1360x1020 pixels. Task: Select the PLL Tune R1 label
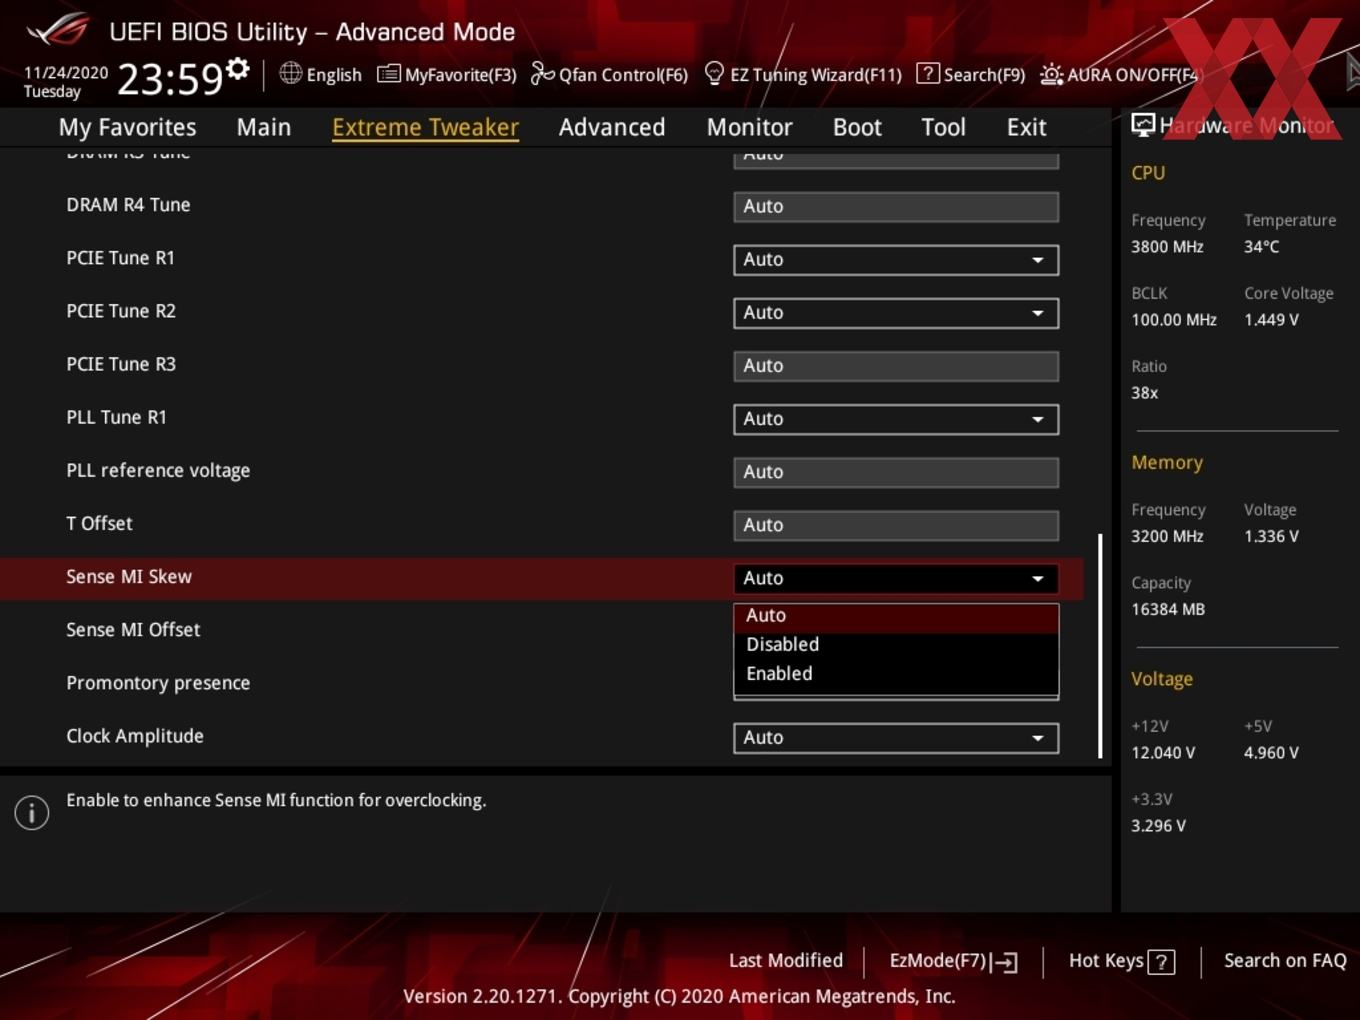coord(116,417)
